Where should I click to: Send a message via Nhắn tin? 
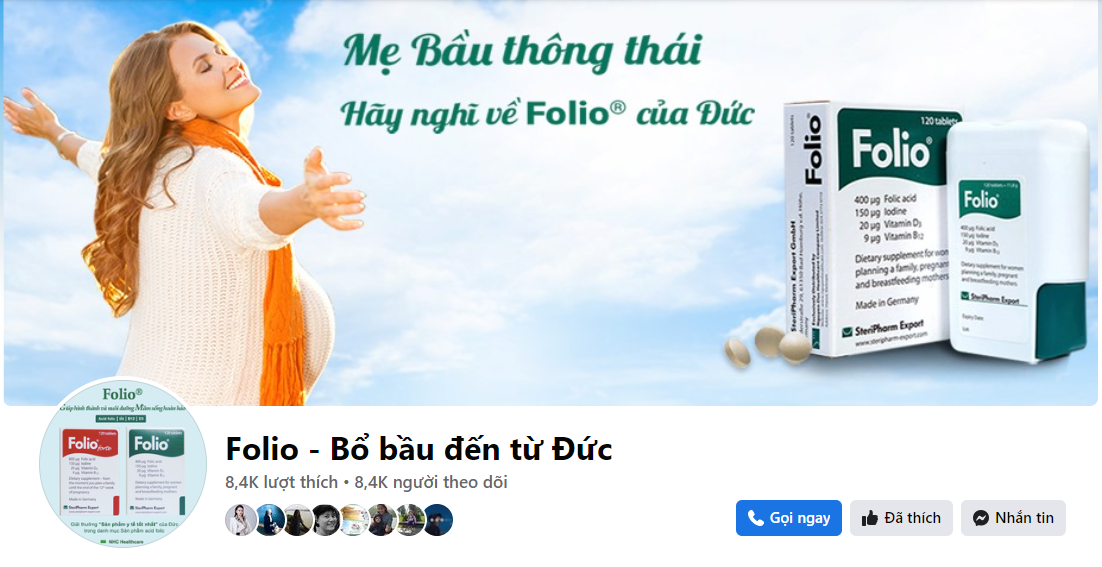coord(1013,519)
